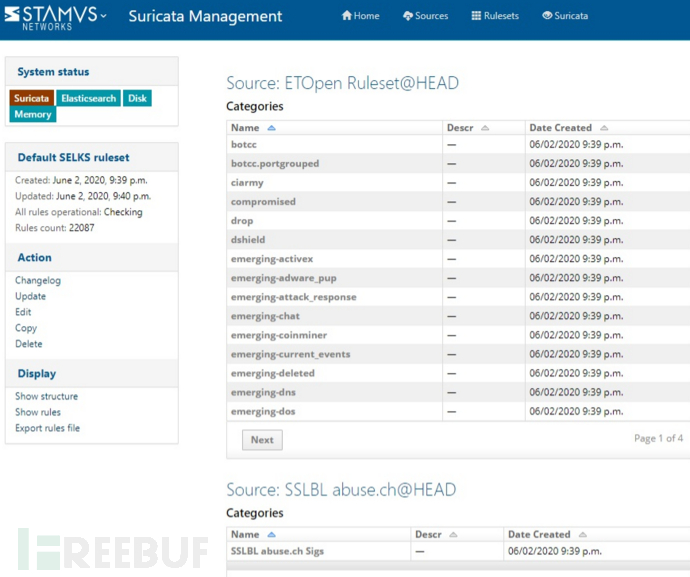Click the Rulesets grid icon
The image size is (690, 577).
tap(476, 16)
